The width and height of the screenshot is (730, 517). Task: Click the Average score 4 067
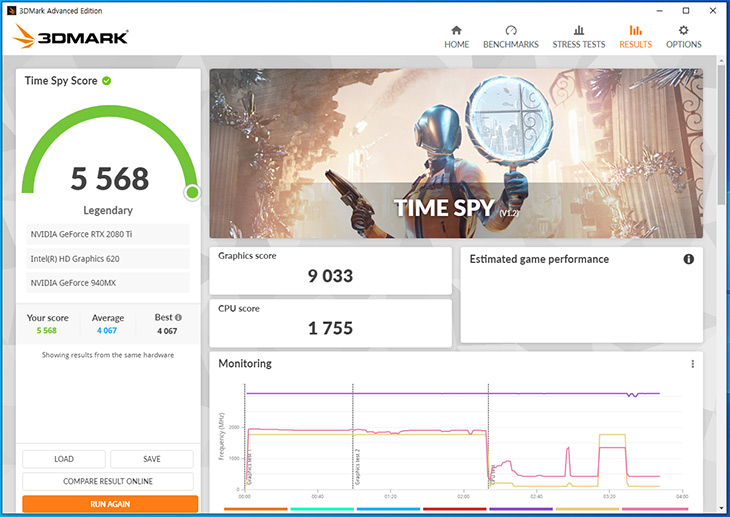point(107,331)
